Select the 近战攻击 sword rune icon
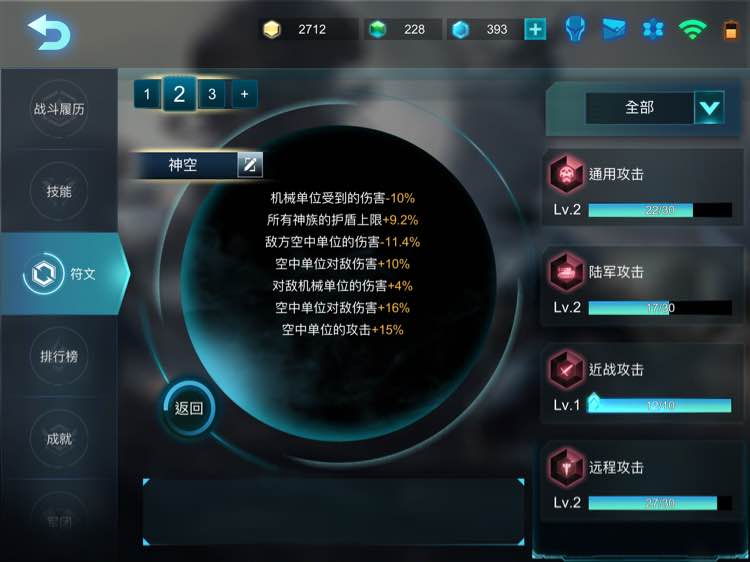This screenshot has height=562, width=750. point(566,369)
